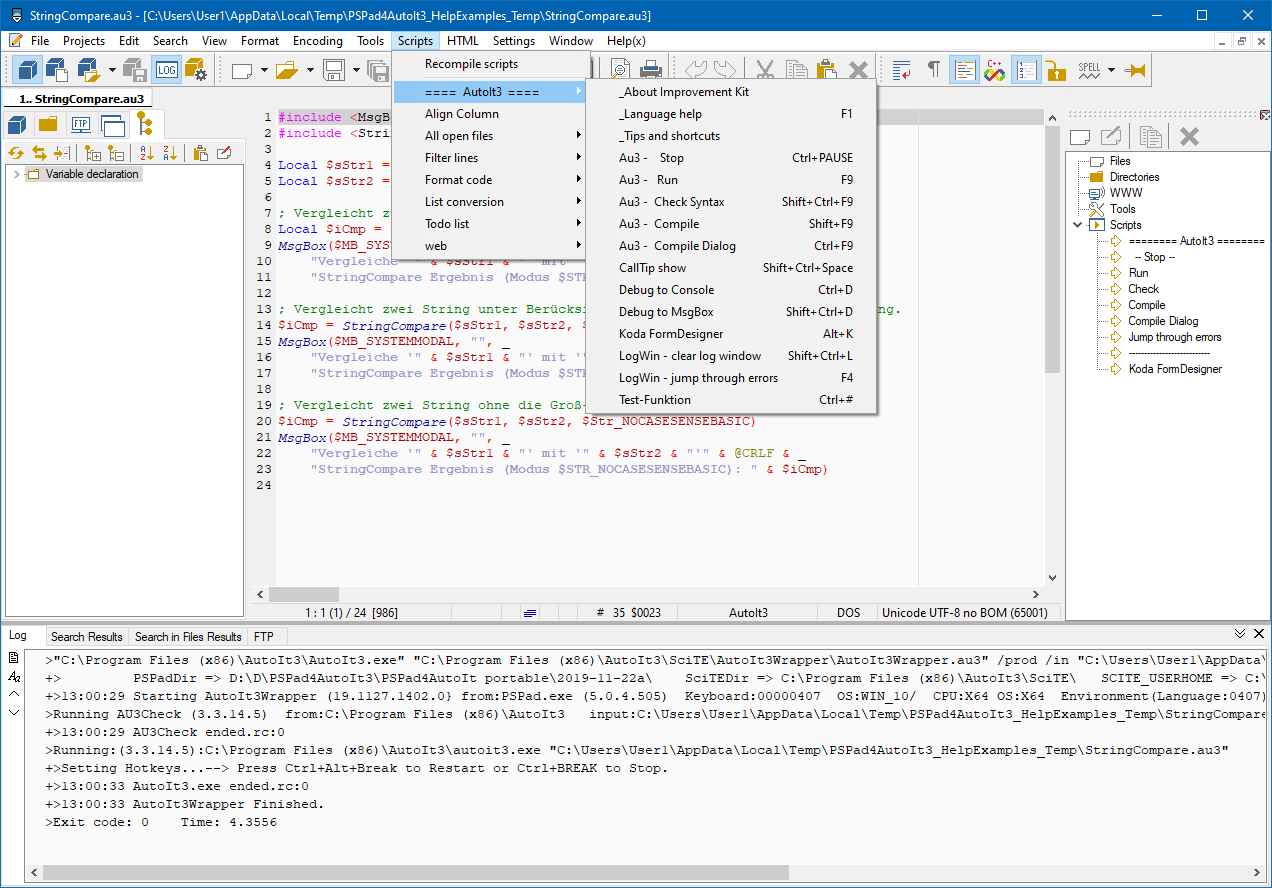Click the sort A-Z ascending icon
Image resolution: width=1272 pixels, height=888 pixels.
(147, 153)
